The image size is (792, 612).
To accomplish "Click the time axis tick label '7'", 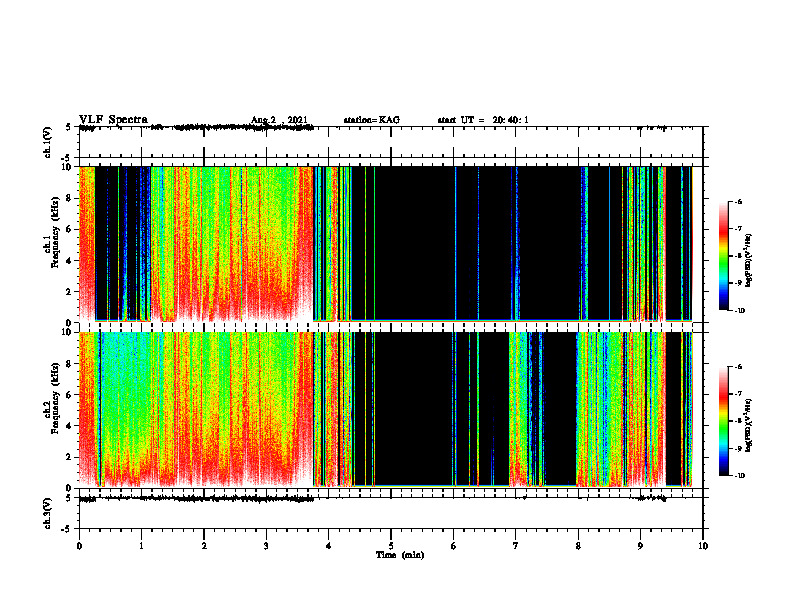I will [x=516, y=546].
